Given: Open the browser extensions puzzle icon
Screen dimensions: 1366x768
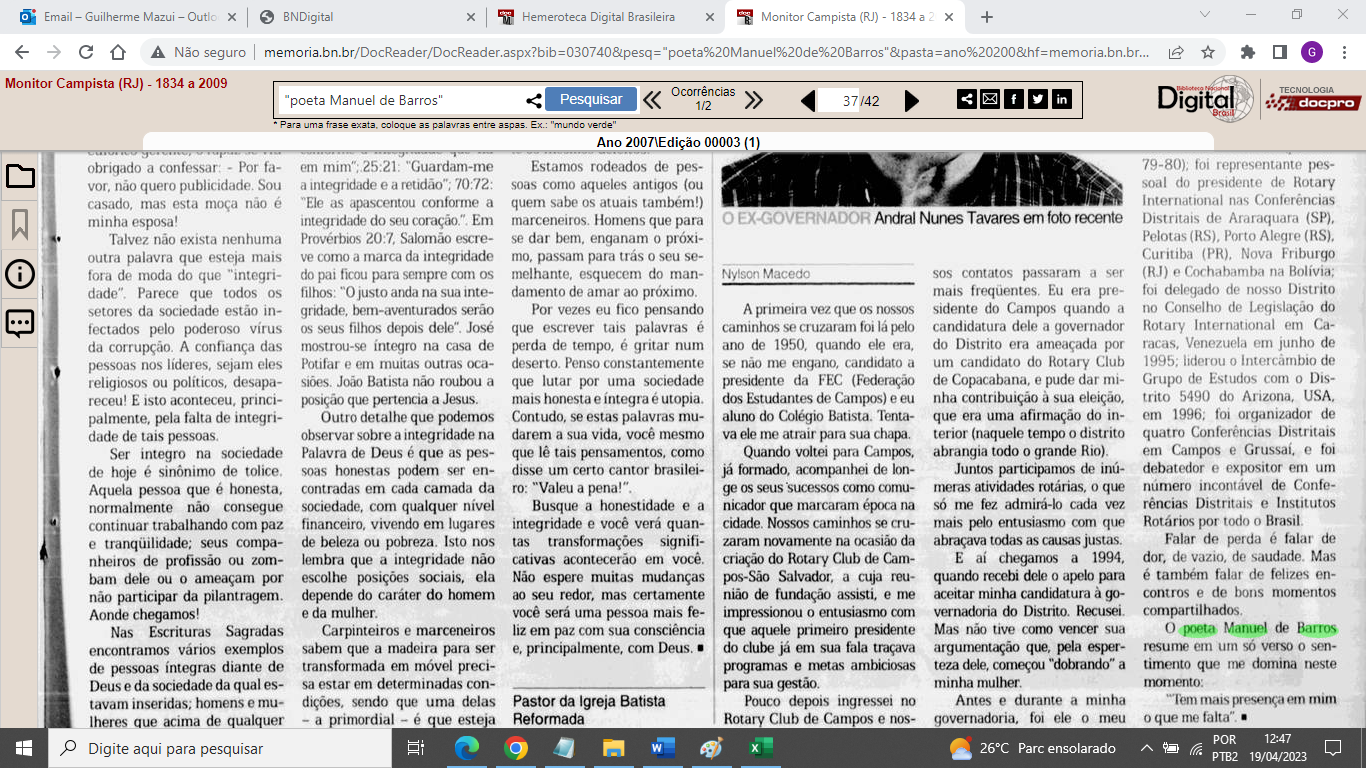Looking at the screenshot, I should click(1248, 53).
